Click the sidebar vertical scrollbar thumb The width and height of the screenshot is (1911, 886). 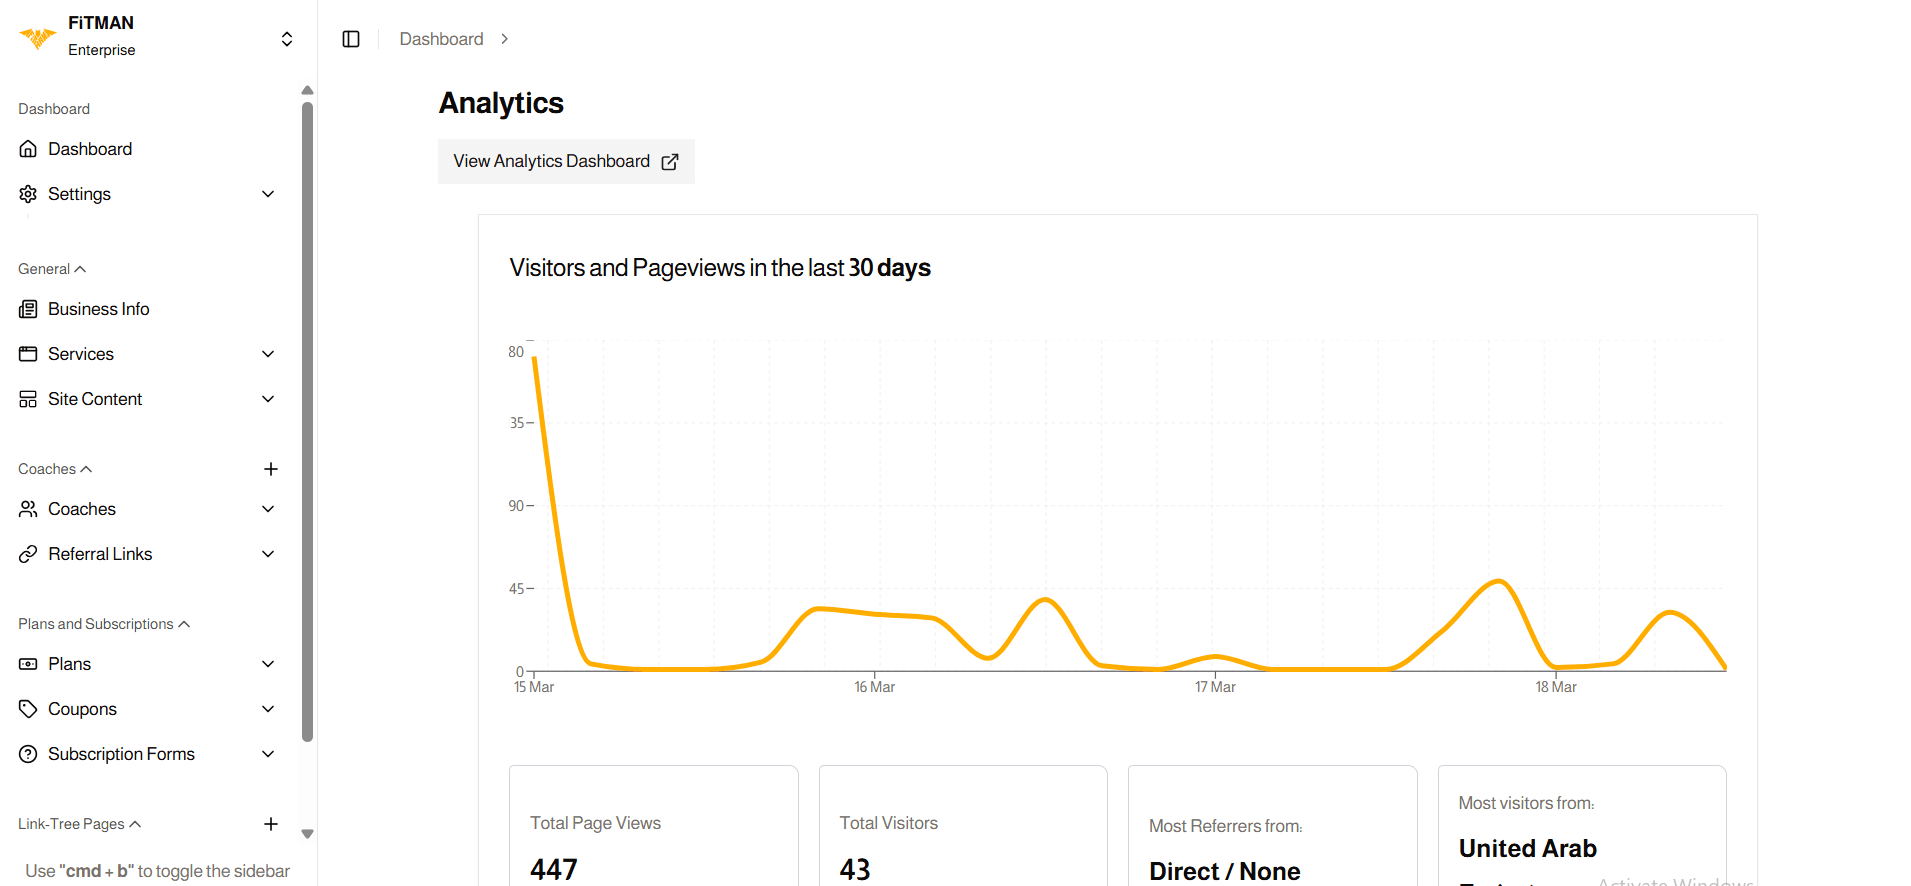[x=307, y=420]
